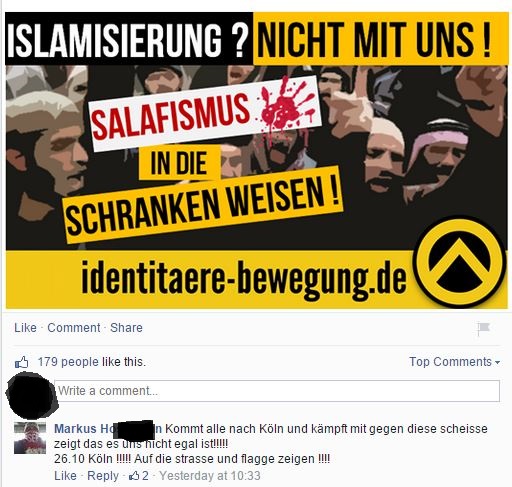The image size is (512, 487).
Task: Like the Markus comment
Action: (65, 476)
